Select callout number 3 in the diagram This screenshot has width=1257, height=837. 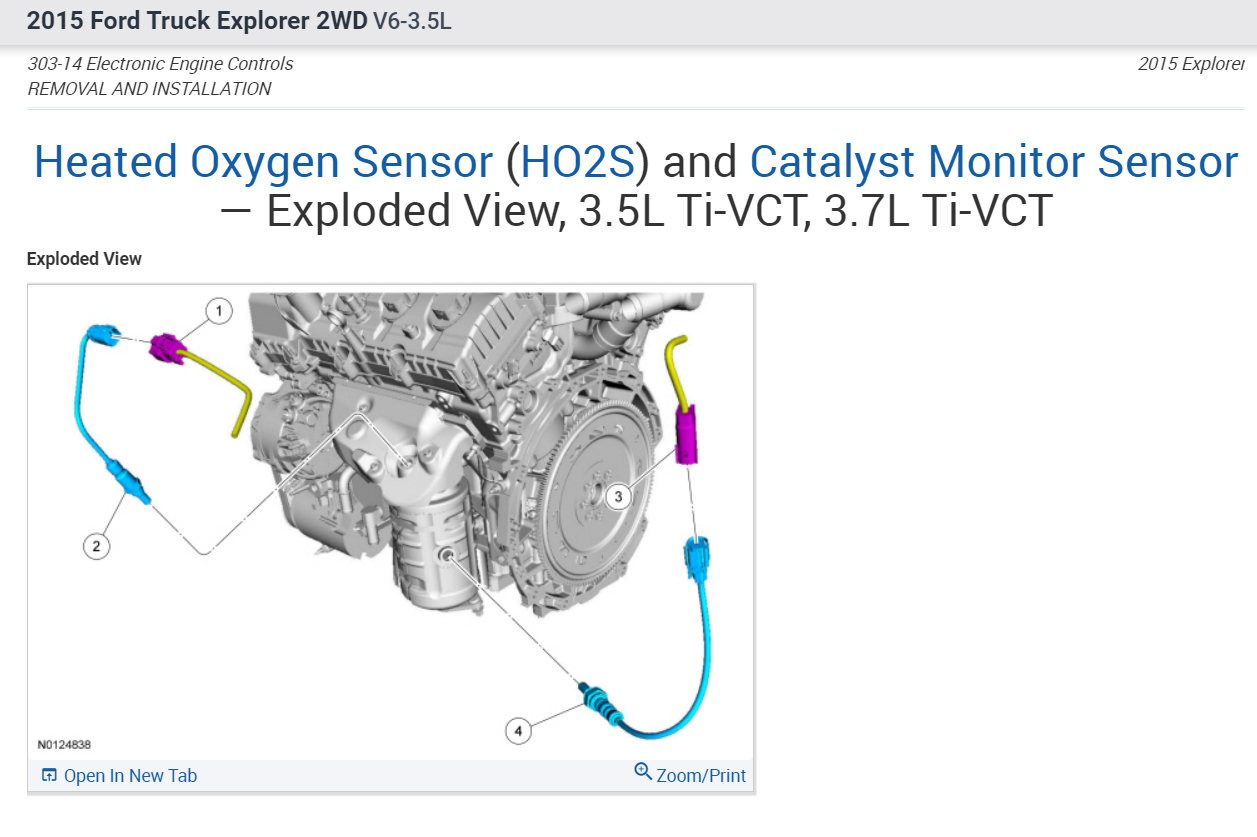point(619,495)
